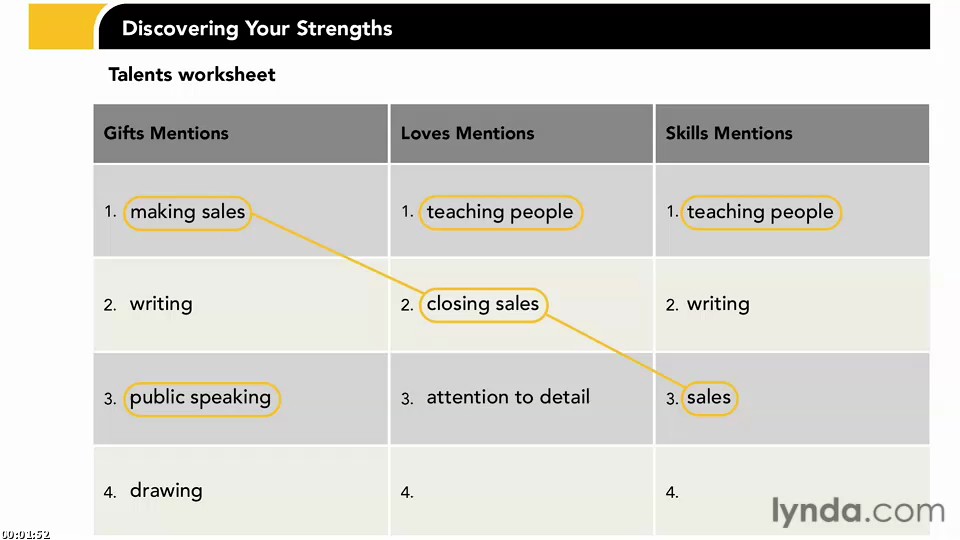Click the circled 'closing sales' entry
960x540 pixels.
[x=483, y=304]
